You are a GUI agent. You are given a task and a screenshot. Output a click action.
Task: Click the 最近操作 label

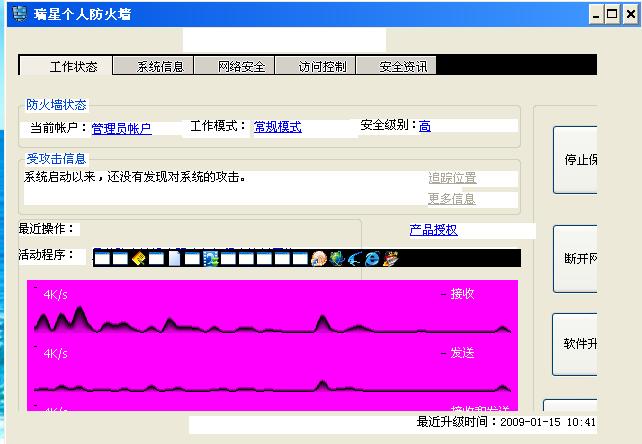click(x=46, y=229)
